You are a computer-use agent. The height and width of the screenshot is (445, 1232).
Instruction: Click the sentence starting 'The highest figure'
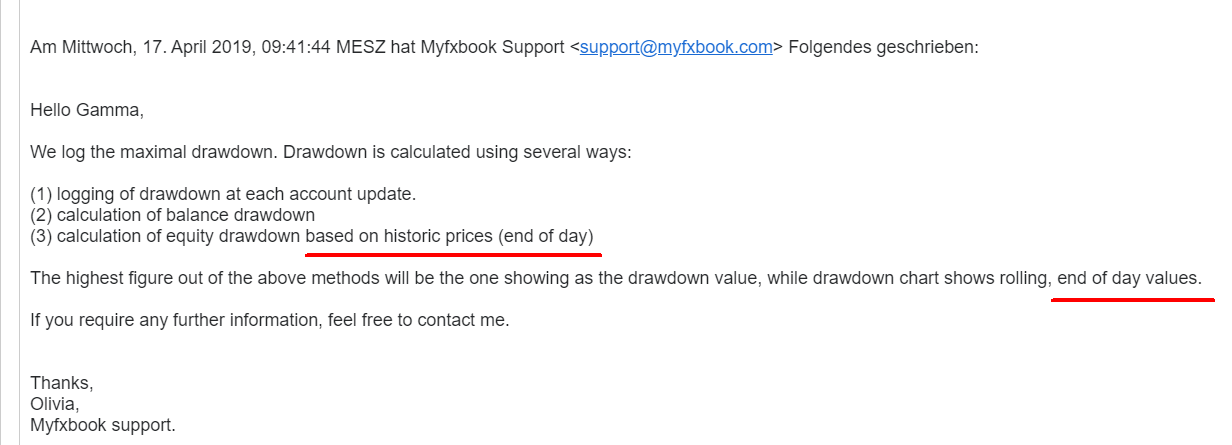pyautogui.click(x=616, y=278)
